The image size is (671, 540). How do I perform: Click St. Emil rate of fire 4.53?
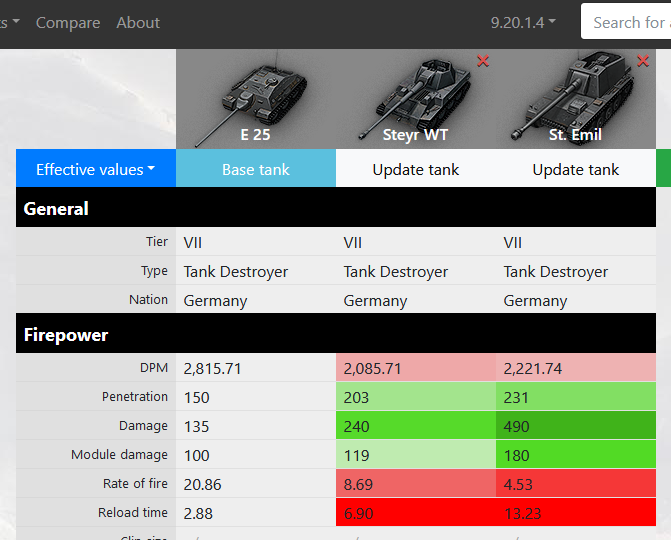coord(518,484)
